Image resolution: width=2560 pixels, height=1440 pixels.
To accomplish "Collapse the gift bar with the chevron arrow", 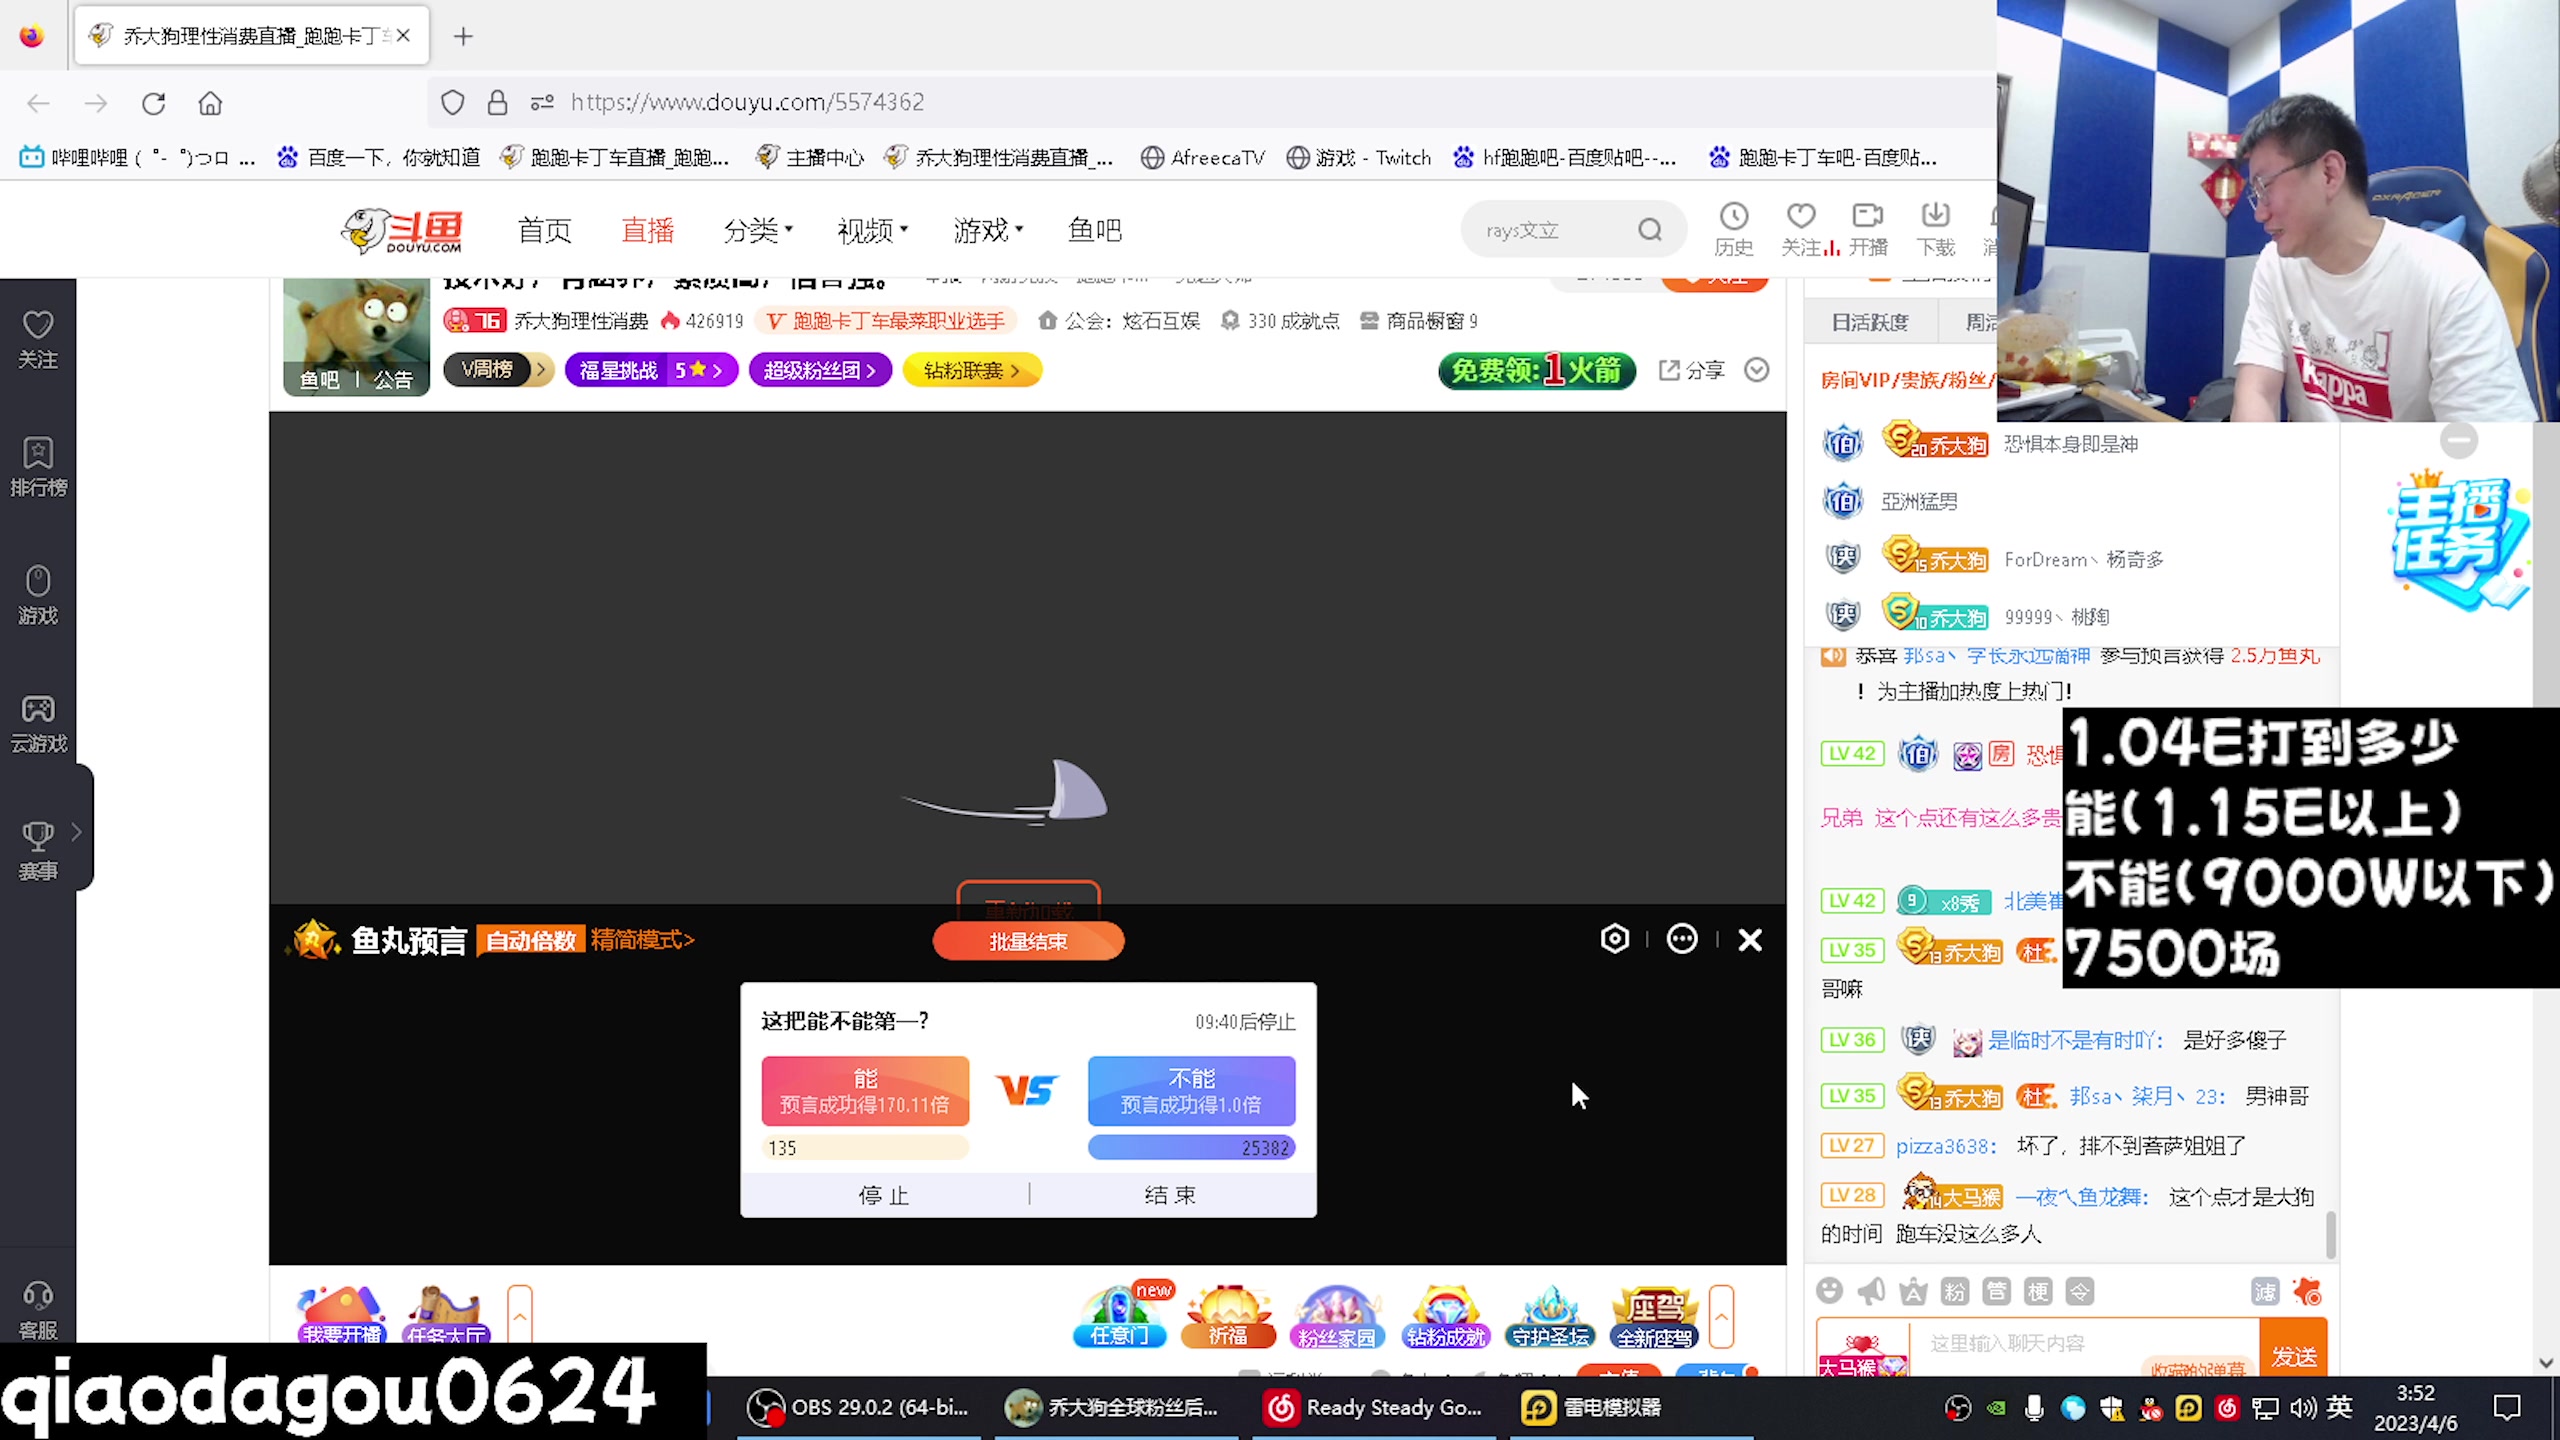I will click(x=1720, y=1315).
